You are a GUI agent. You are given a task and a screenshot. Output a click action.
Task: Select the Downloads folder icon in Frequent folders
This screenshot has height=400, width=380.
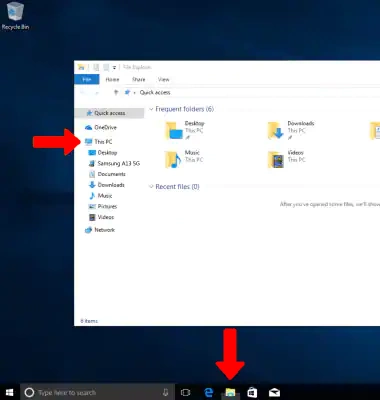[x=276, y=130]
